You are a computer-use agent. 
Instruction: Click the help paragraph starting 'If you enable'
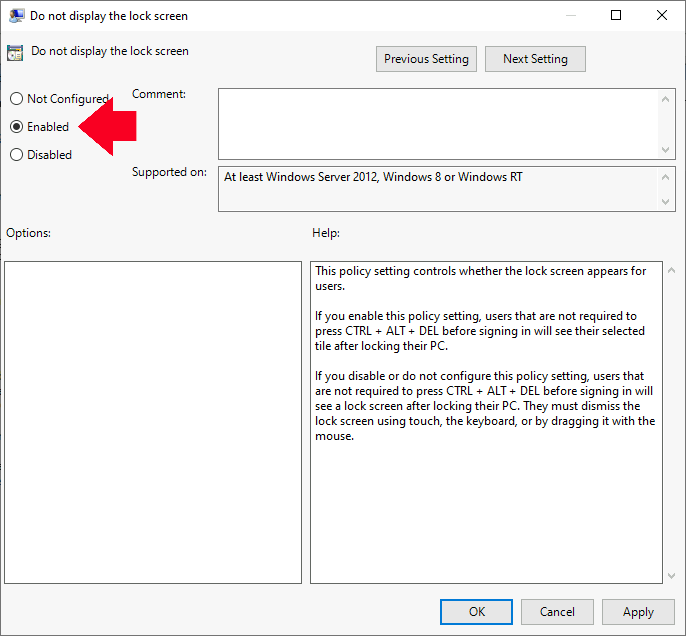click(480, 331)
